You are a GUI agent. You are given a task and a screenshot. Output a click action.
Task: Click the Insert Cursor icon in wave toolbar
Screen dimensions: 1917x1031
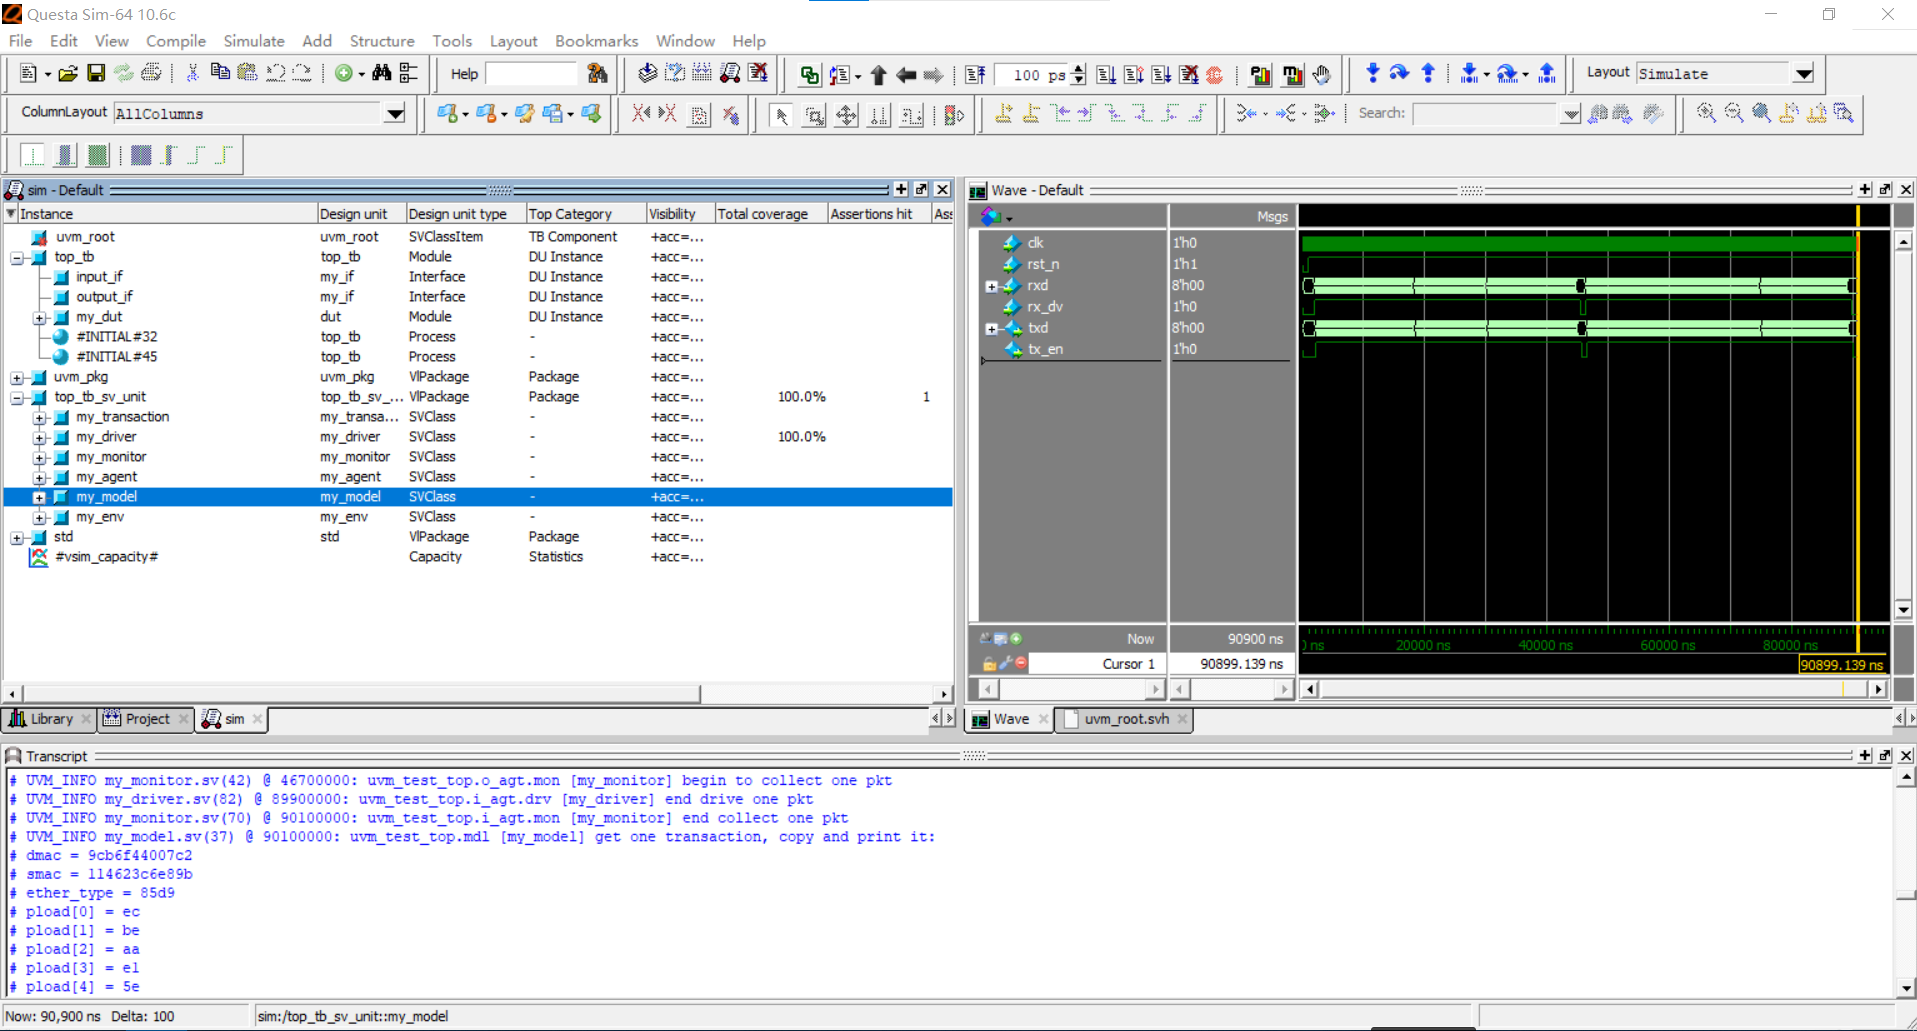(1003, 114)
